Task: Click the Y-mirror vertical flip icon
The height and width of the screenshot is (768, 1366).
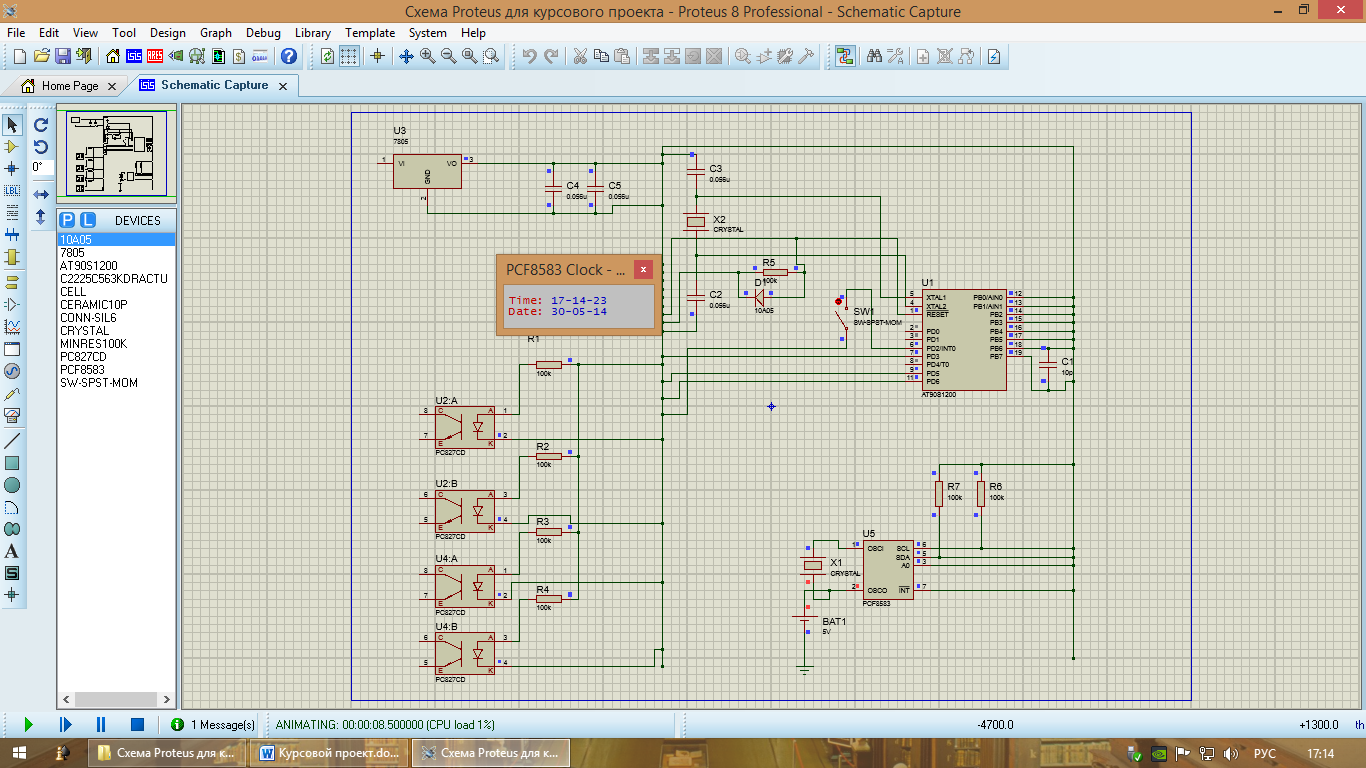Action: coord(41,216)
